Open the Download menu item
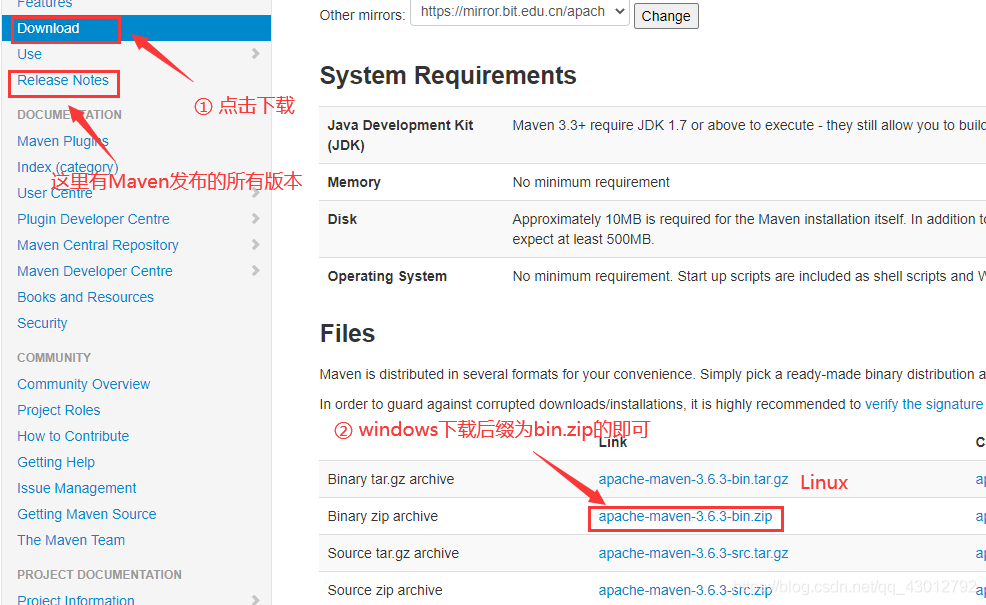The width and height of the screenshot is (986, 605). pos(48,28)
